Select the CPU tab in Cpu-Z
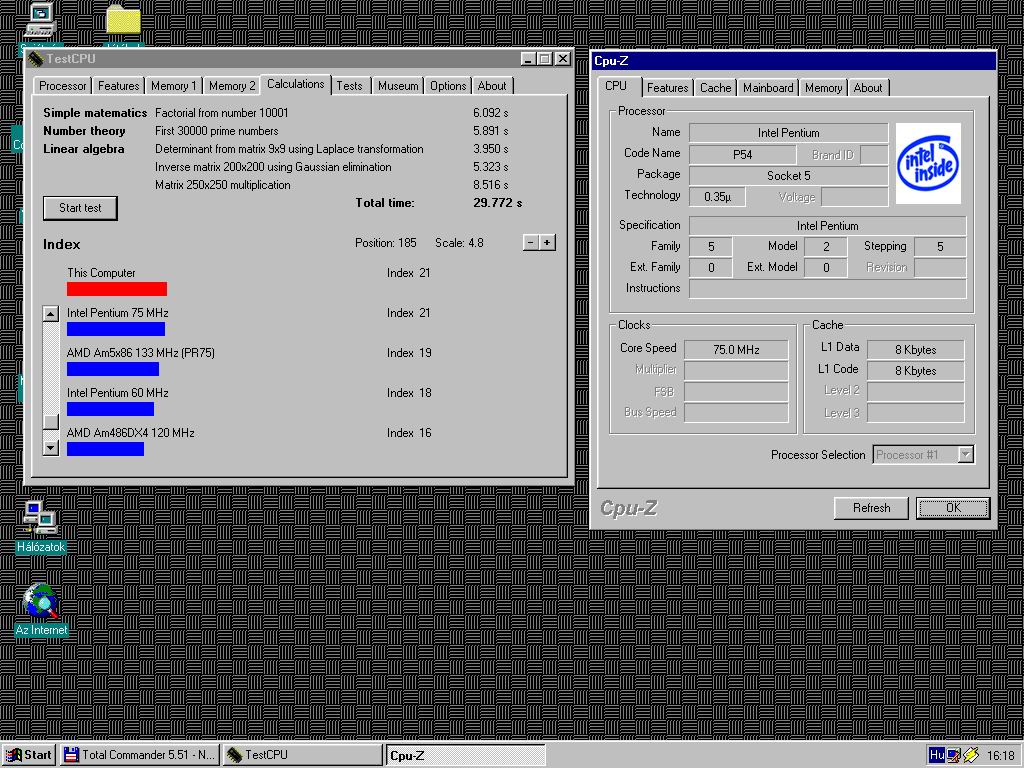This screenshot has width=1024, height=768. [x=616, y=86]
